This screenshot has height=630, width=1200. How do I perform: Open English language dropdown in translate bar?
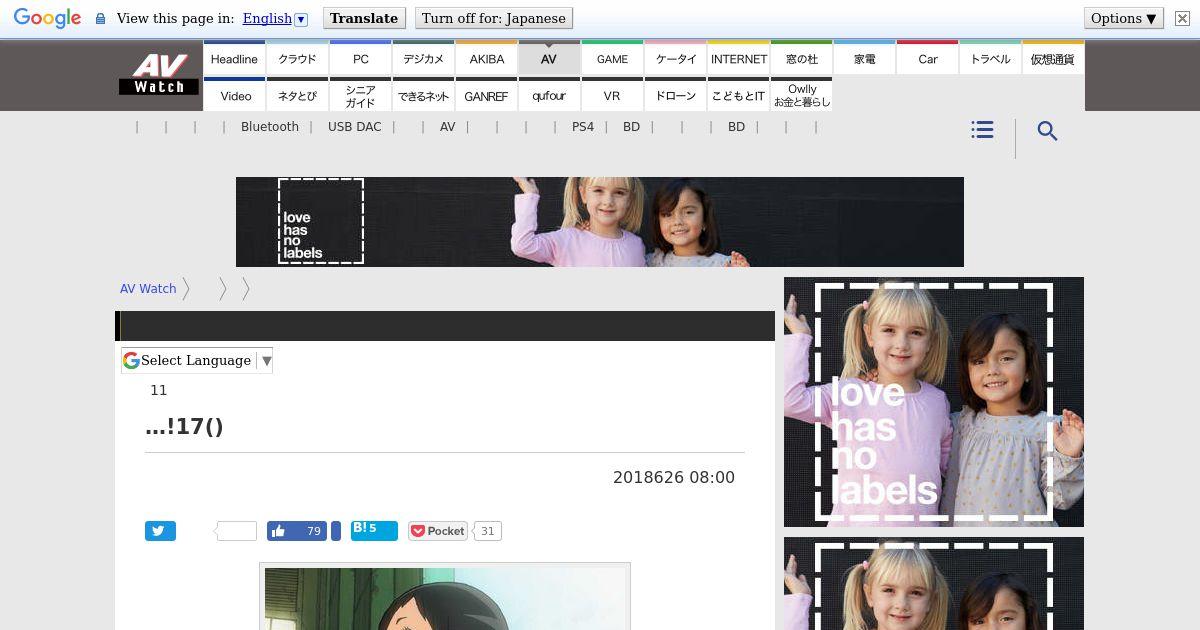click(x=275, y=18)
